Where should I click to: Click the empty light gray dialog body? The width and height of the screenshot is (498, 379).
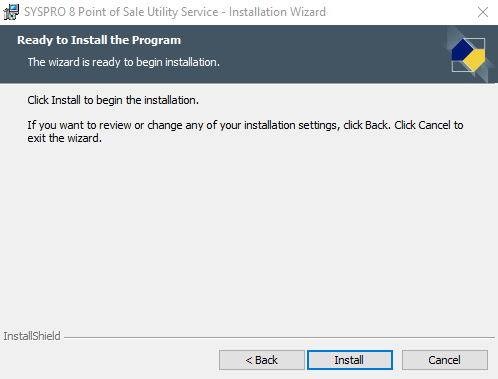247,233
